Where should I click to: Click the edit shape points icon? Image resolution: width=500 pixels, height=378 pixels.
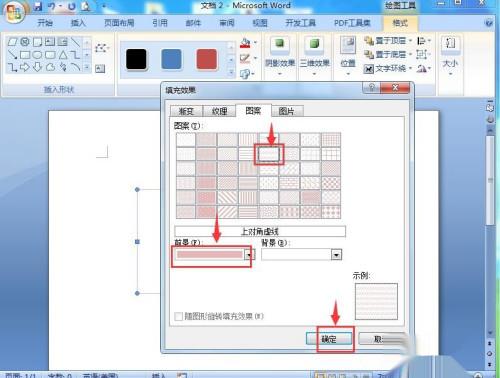click(101, 48)
